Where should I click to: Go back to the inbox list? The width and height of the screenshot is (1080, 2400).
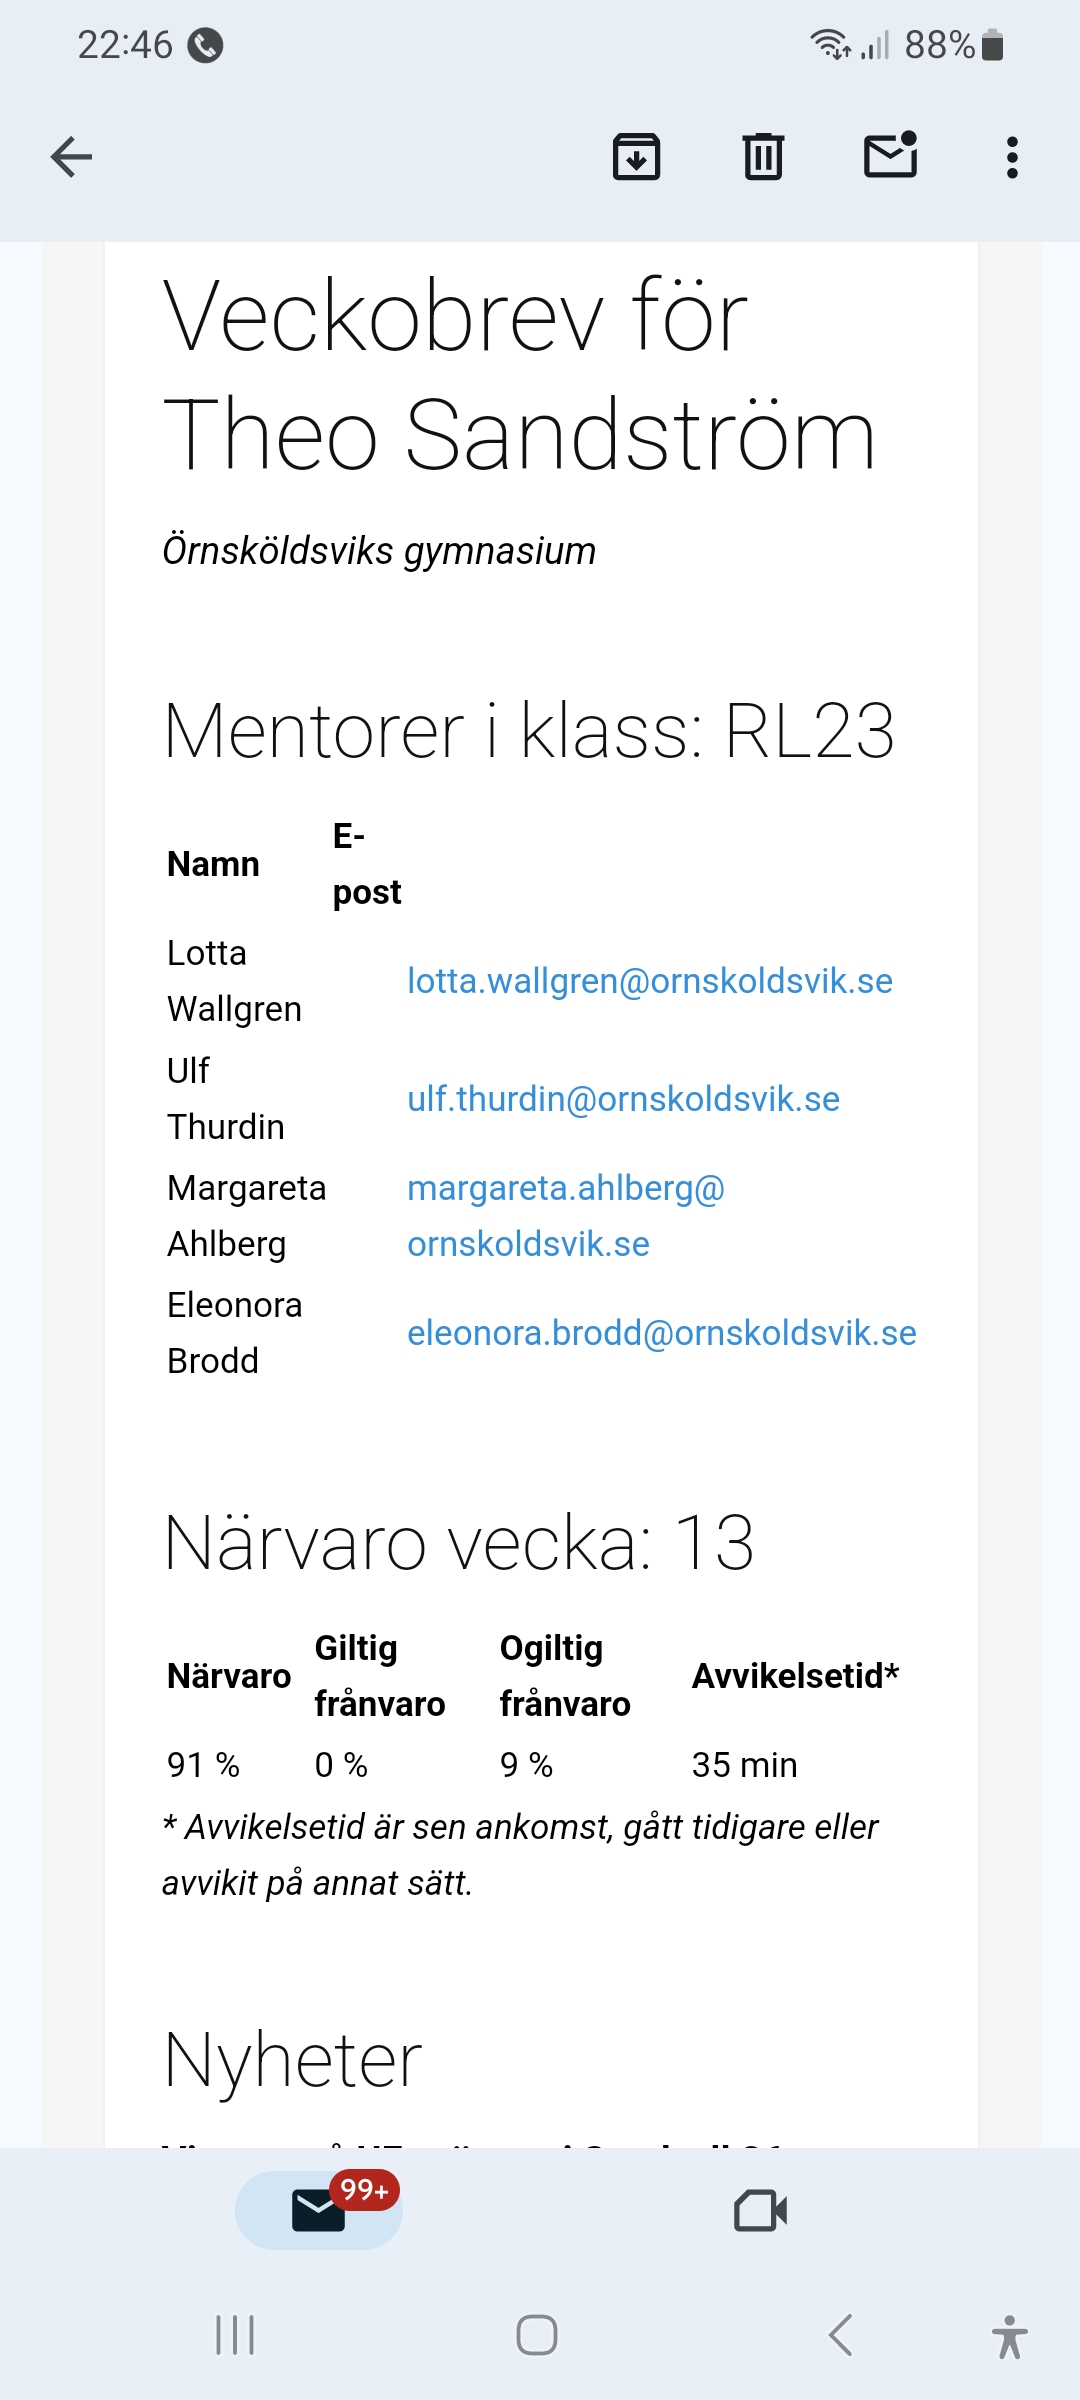pos(71,157)
